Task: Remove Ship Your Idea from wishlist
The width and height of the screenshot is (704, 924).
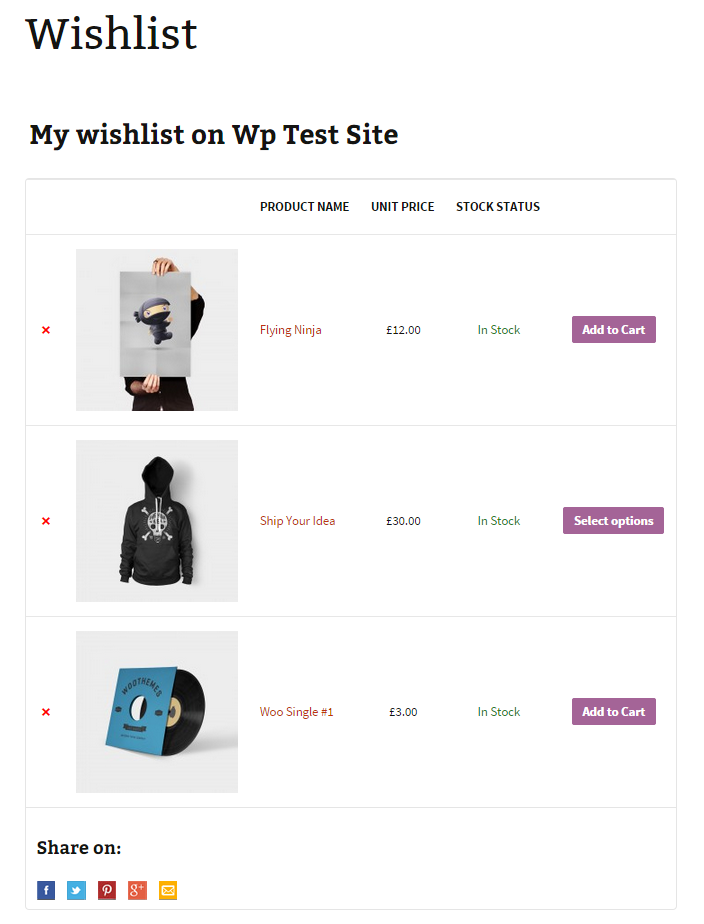Action: (46, 521)
